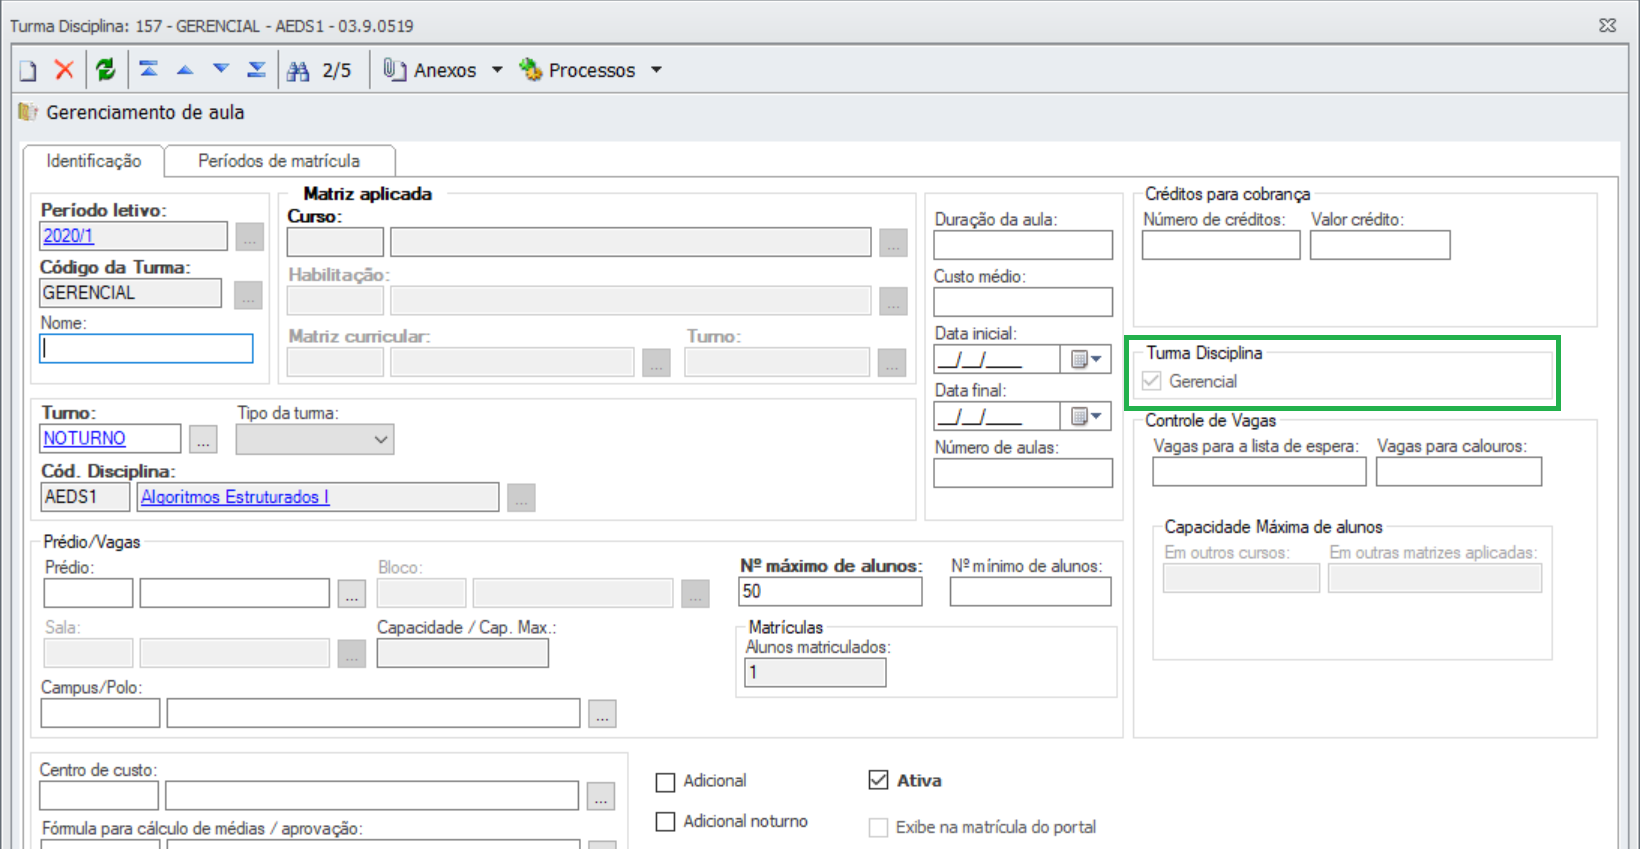1640x849 pixels.
Task: Click the Gerenciamento de aula header icon
Action: click(x=28, y=112)
